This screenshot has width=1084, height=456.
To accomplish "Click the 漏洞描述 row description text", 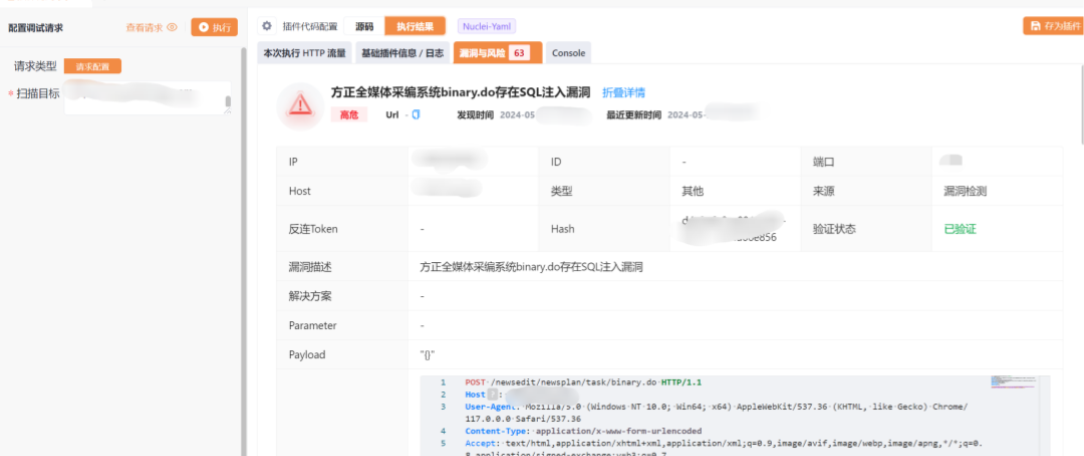I will click(532, 266).
